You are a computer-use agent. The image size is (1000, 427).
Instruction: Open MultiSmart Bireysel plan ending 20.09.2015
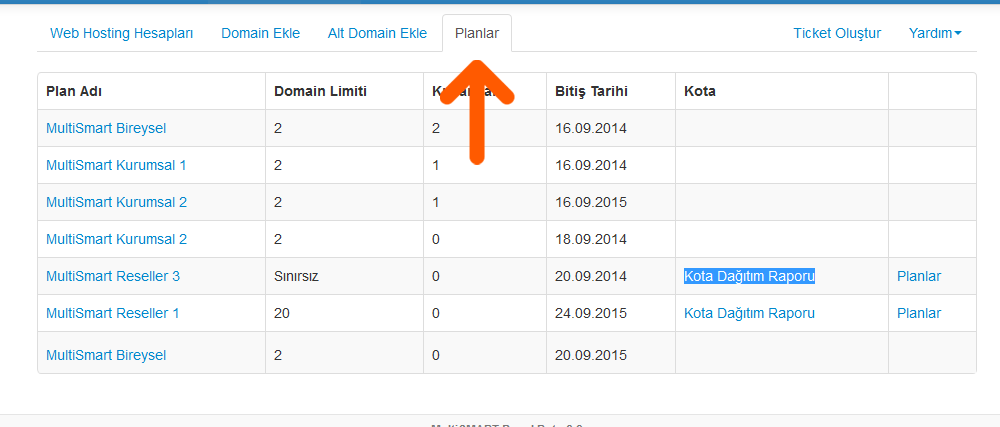(x=106, y=355)
